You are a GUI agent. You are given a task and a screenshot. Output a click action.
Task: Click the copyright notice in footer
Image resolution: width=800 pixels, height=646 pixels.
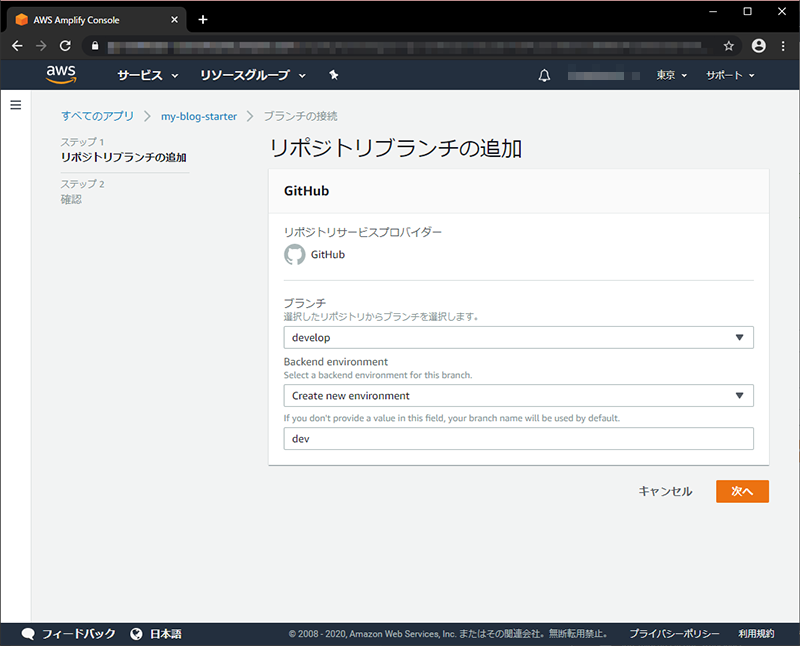(x=448, y=634)
